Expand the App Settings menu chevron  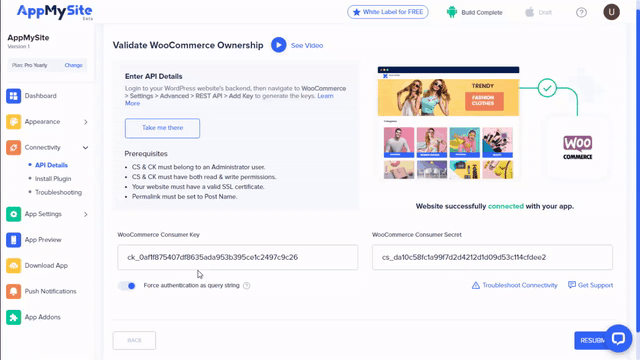coord(86,214)
